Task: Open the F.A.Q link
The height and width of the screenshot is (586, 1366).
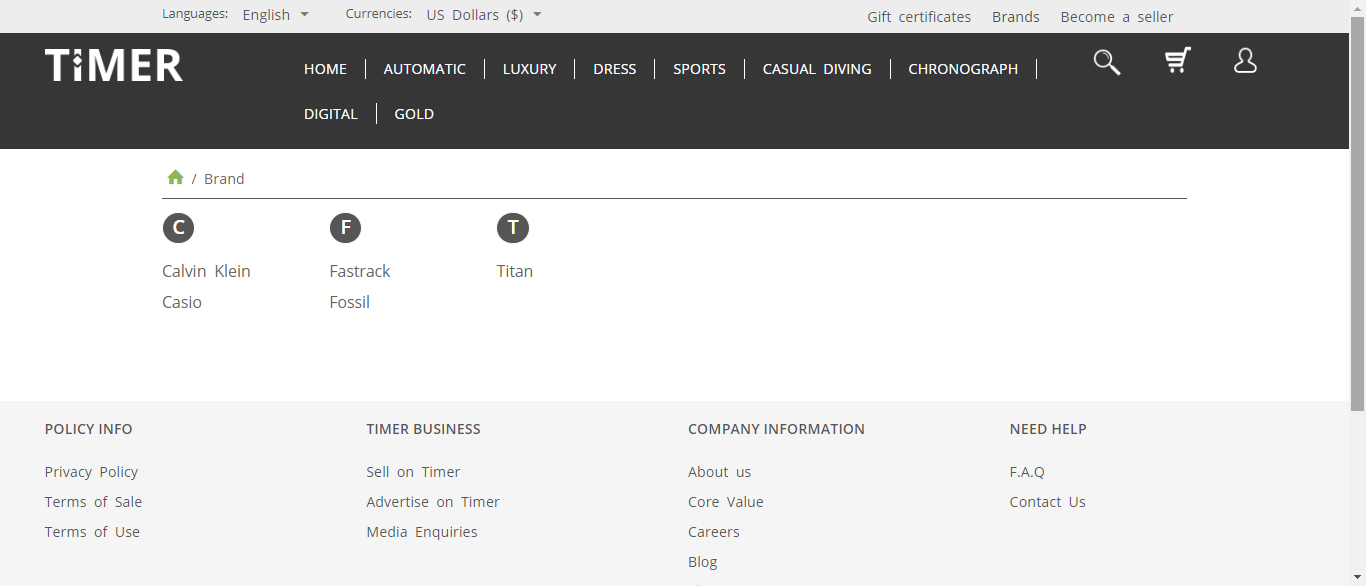Action: pos(1027,472)
